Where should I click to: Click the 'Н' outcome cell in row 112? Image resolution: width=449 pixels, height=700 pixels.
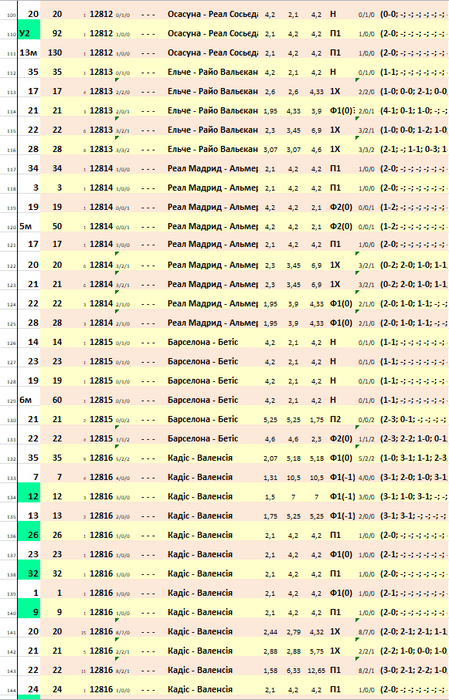pos(333,72)
